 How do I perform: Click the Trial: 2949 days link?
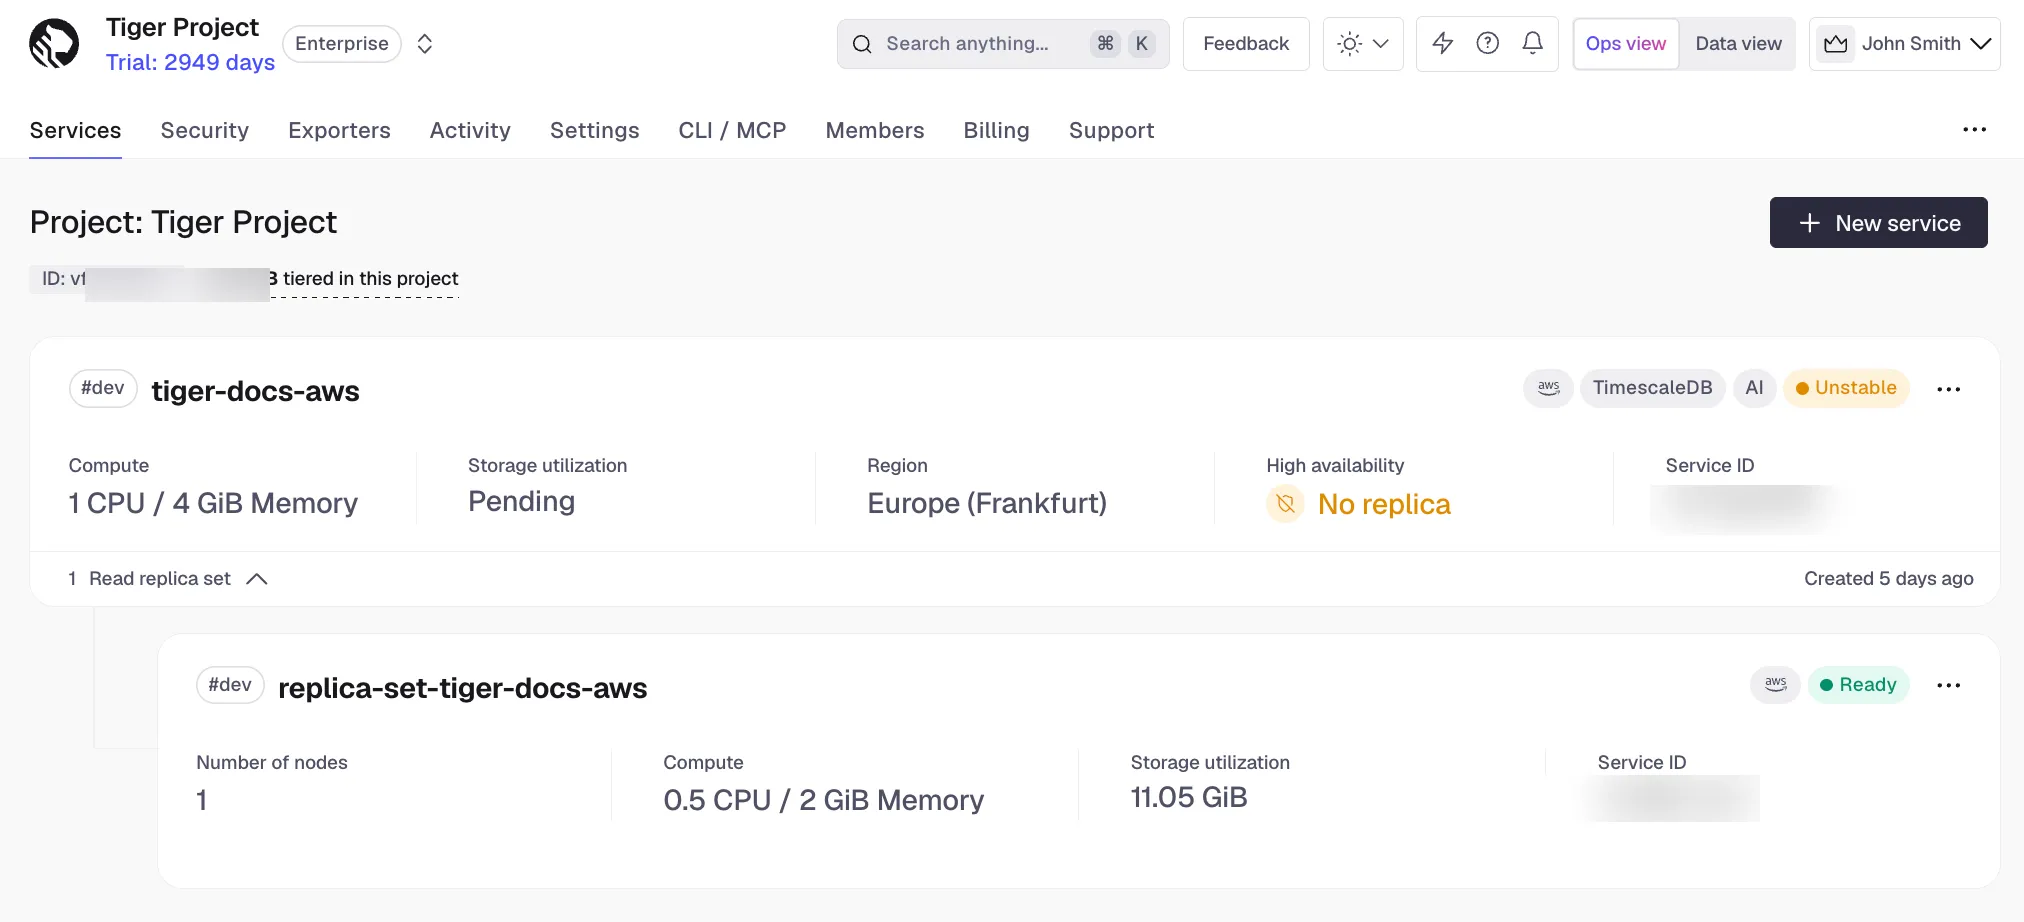click(191, 62)
